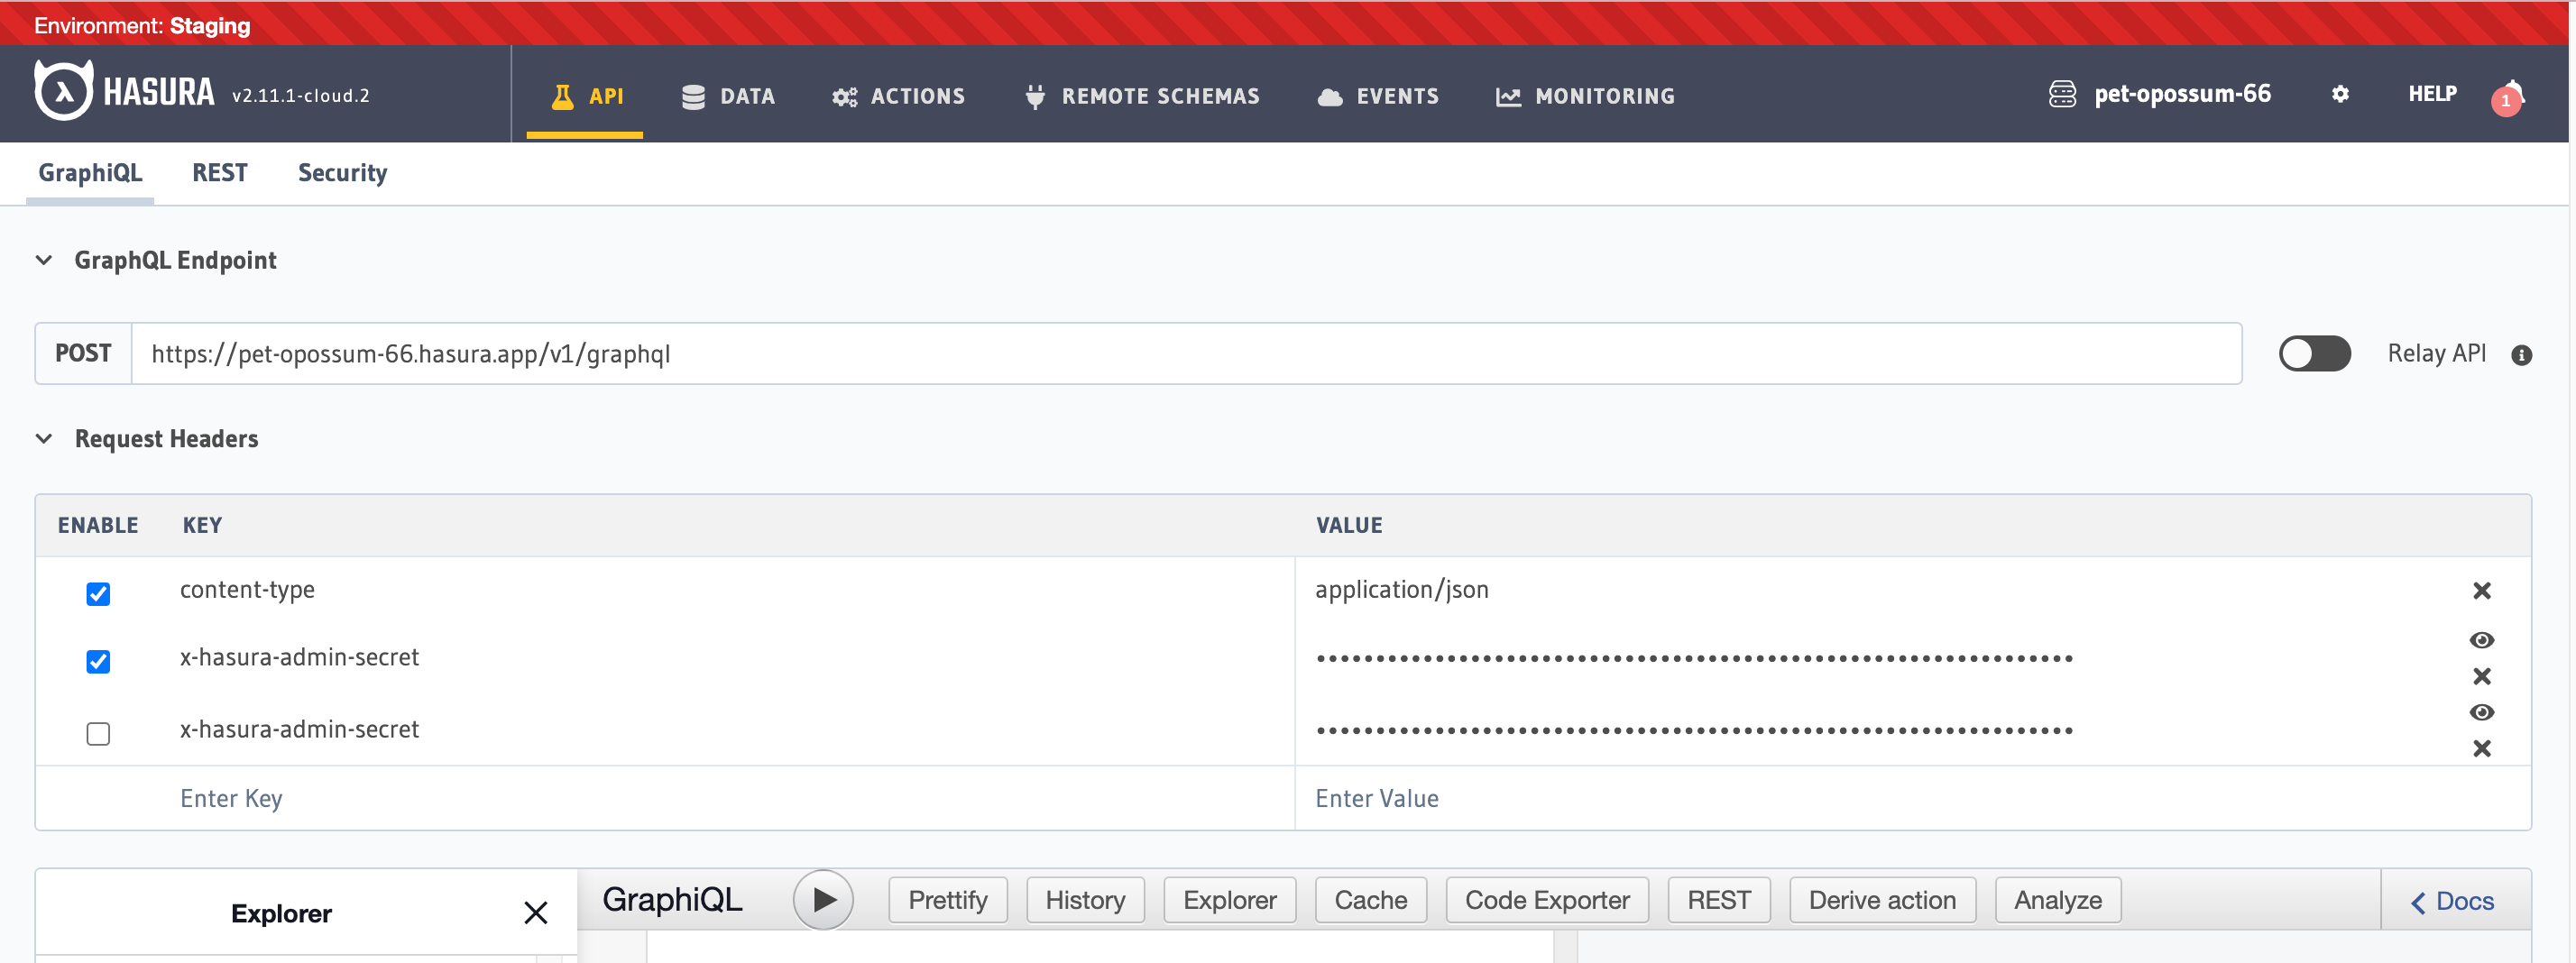Open the notifications bell icon
The height and width of the screenshot is (963, 2576).
pos(2510,96)
